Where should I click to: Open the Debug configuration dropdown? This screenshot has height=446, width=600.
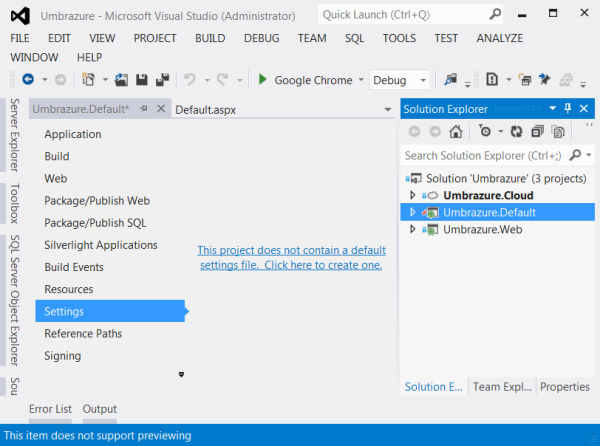click(400, 80)
